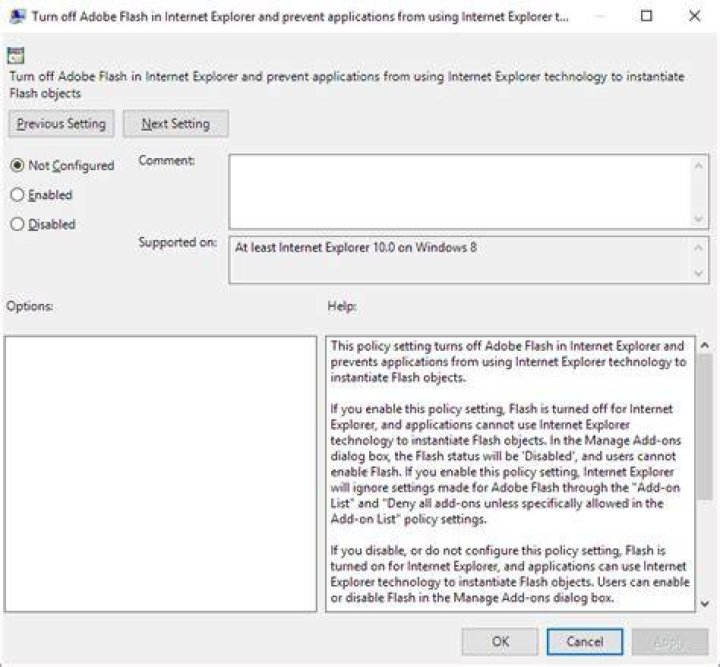Click the Help pane scroll down arrow
The height and width of the screenshot is (667, 720).
705,604
